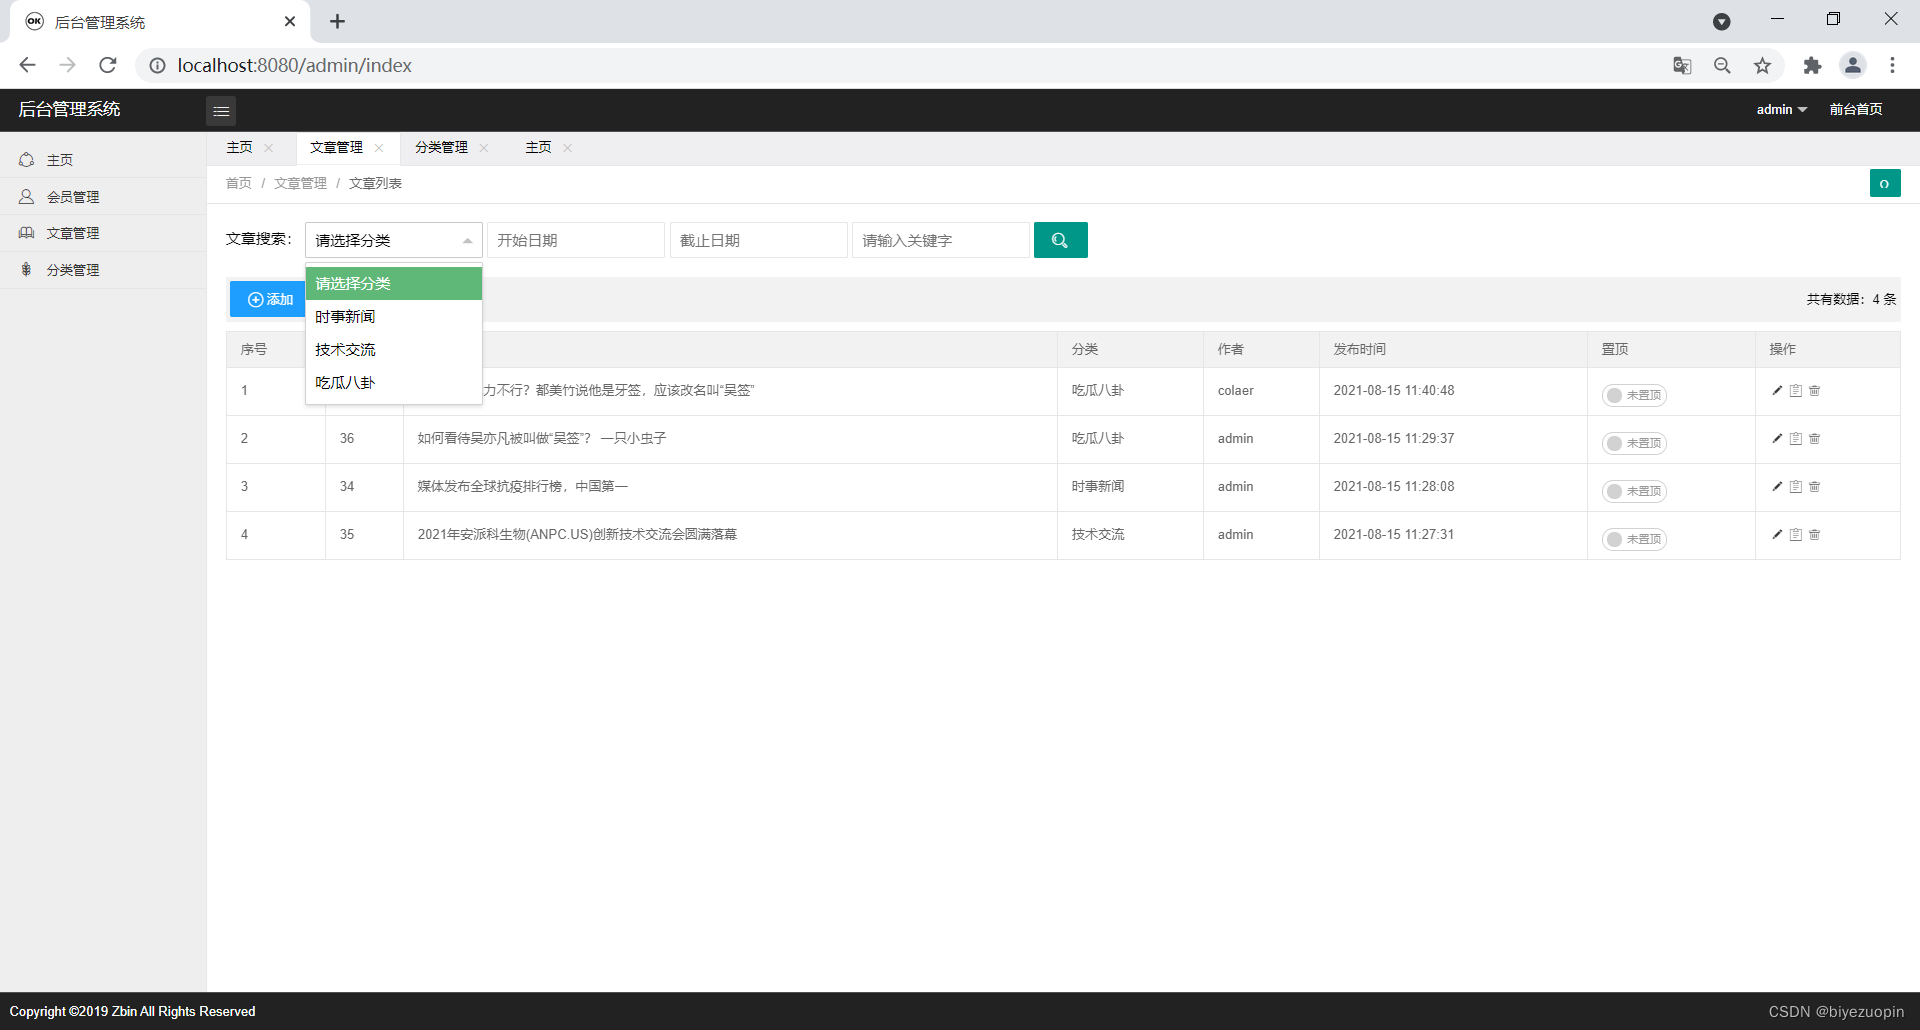The height and width of the screenshot is (1030, 1920).
Task: Click the blue 添加 button
Action: click(268, 299)
